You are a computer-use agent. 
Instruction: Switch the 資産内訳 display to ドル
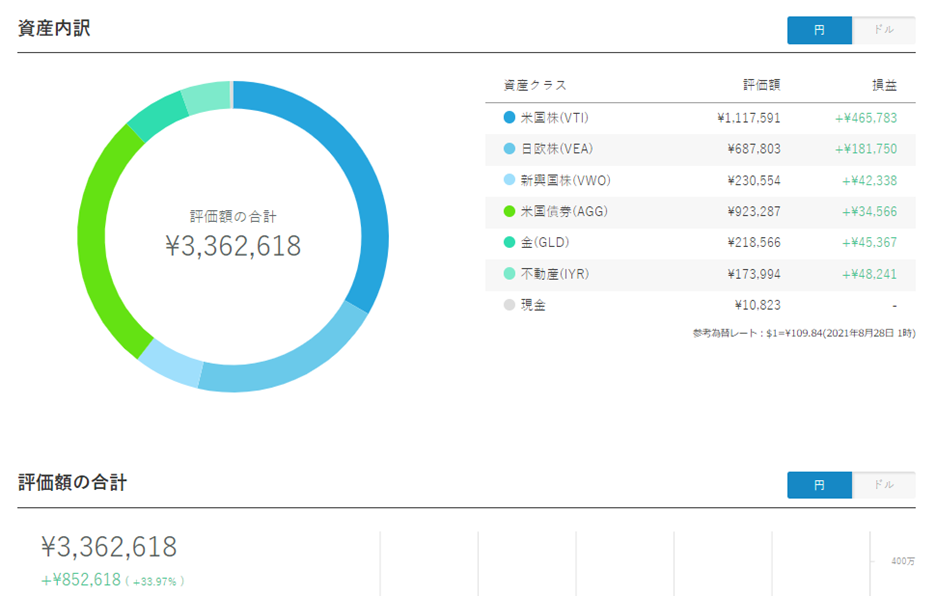pyautogui.click(x=884, y=30)
